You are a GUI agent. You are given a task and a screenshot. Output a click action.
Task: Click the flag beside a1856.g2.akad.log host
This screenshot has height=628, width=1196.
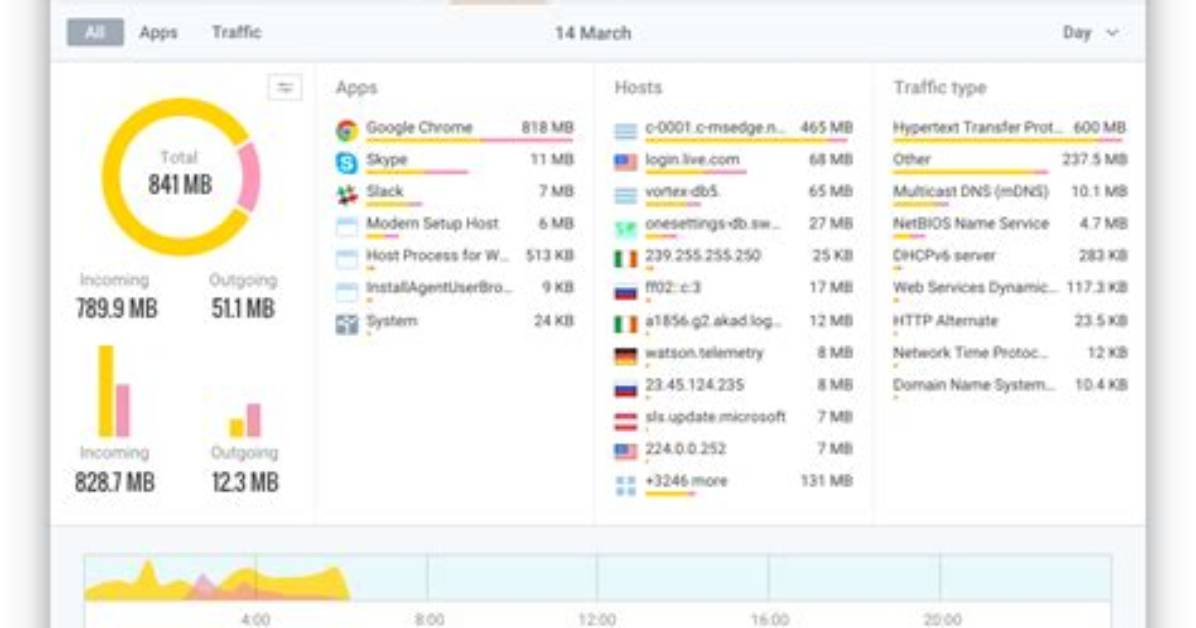tap(625, 324)
